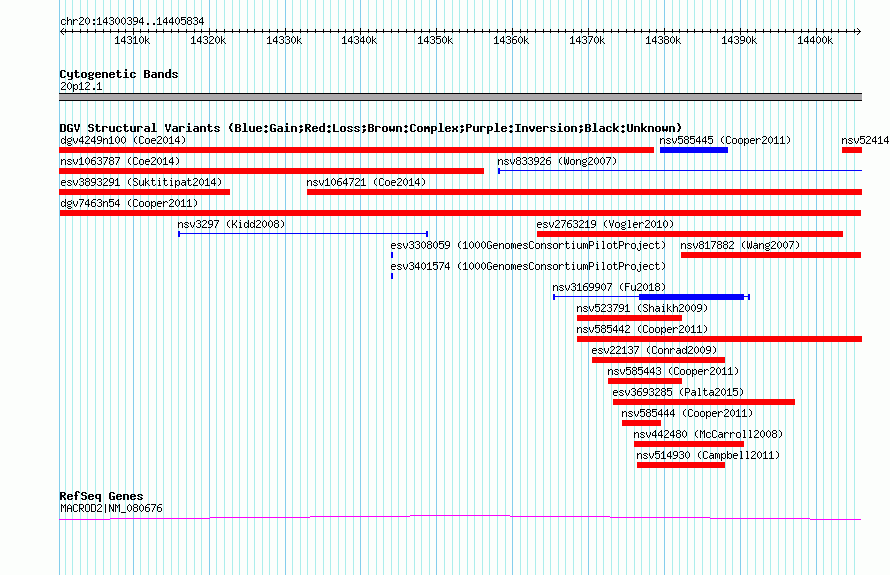Viewport: 890px width, 575px height.
Task: Click the 14400k ruler tick label
Action: [816, 40]
